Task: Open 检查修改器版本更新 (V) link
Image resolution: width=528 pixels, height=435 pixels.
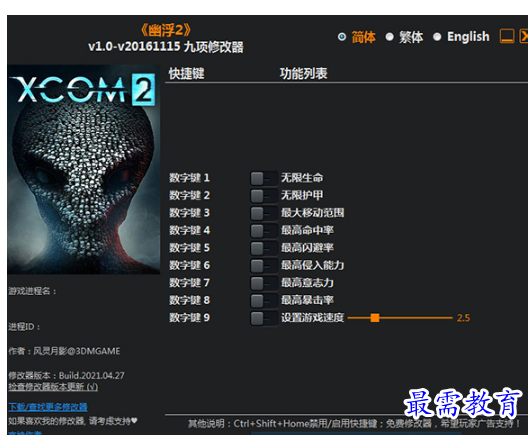Action: pyautogui.click(x=53, y=387)
